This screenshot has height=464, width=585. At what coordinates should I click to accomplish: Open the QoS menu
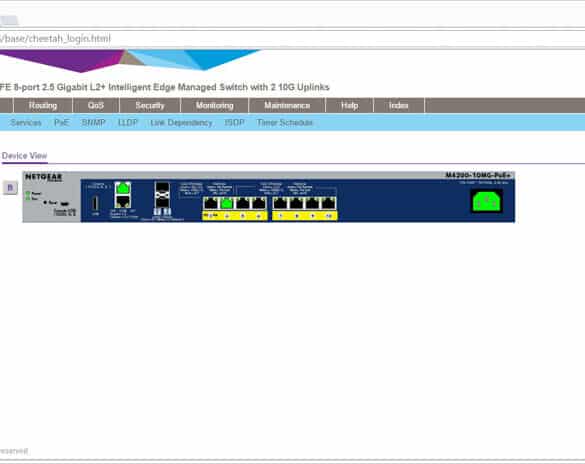coord(96,106)
